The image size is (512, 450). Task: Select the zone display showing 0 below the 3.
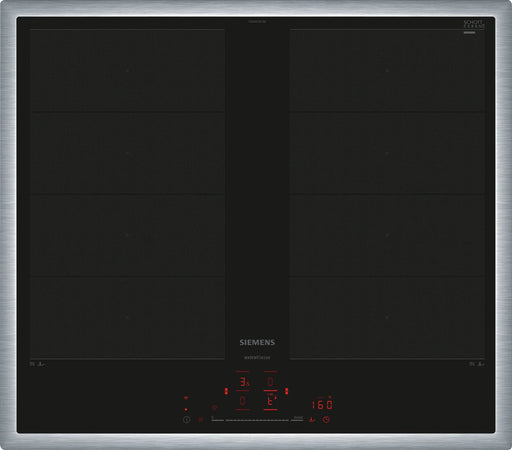[243, 401]
